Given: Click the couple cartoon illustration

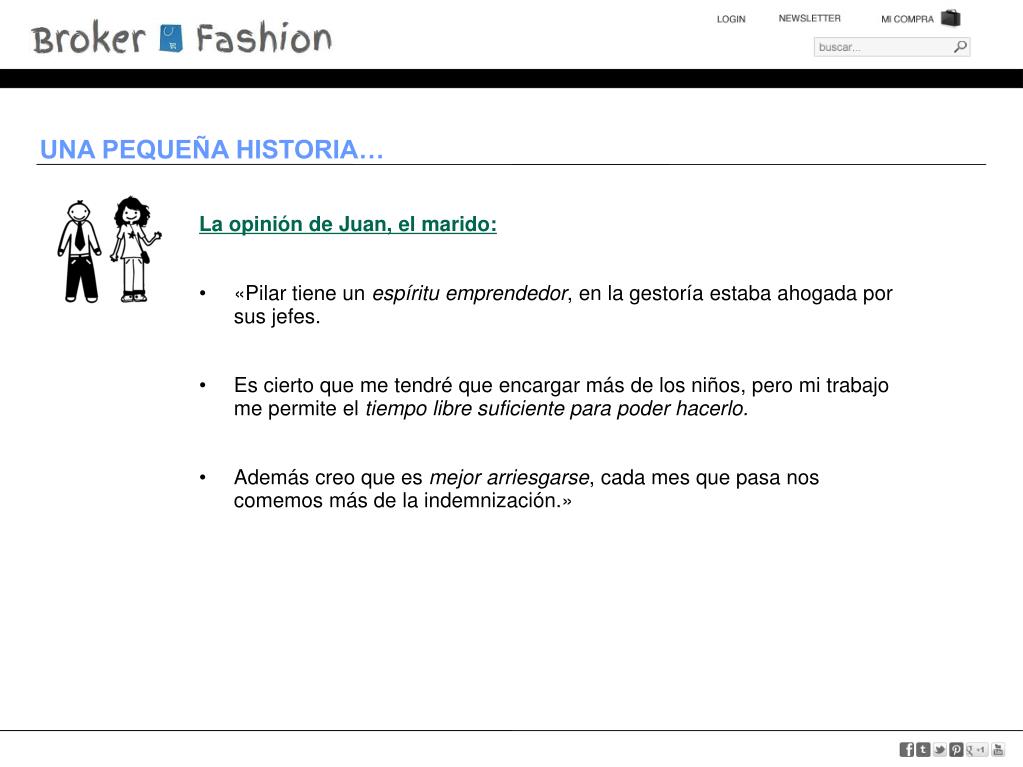Looking at the screenshot, I should (109, 250).
